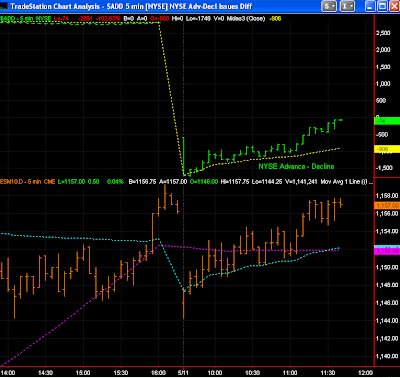Screen dimensions: 400x378
Task: Click the TradeStation chart window icon
Action: 3,6
